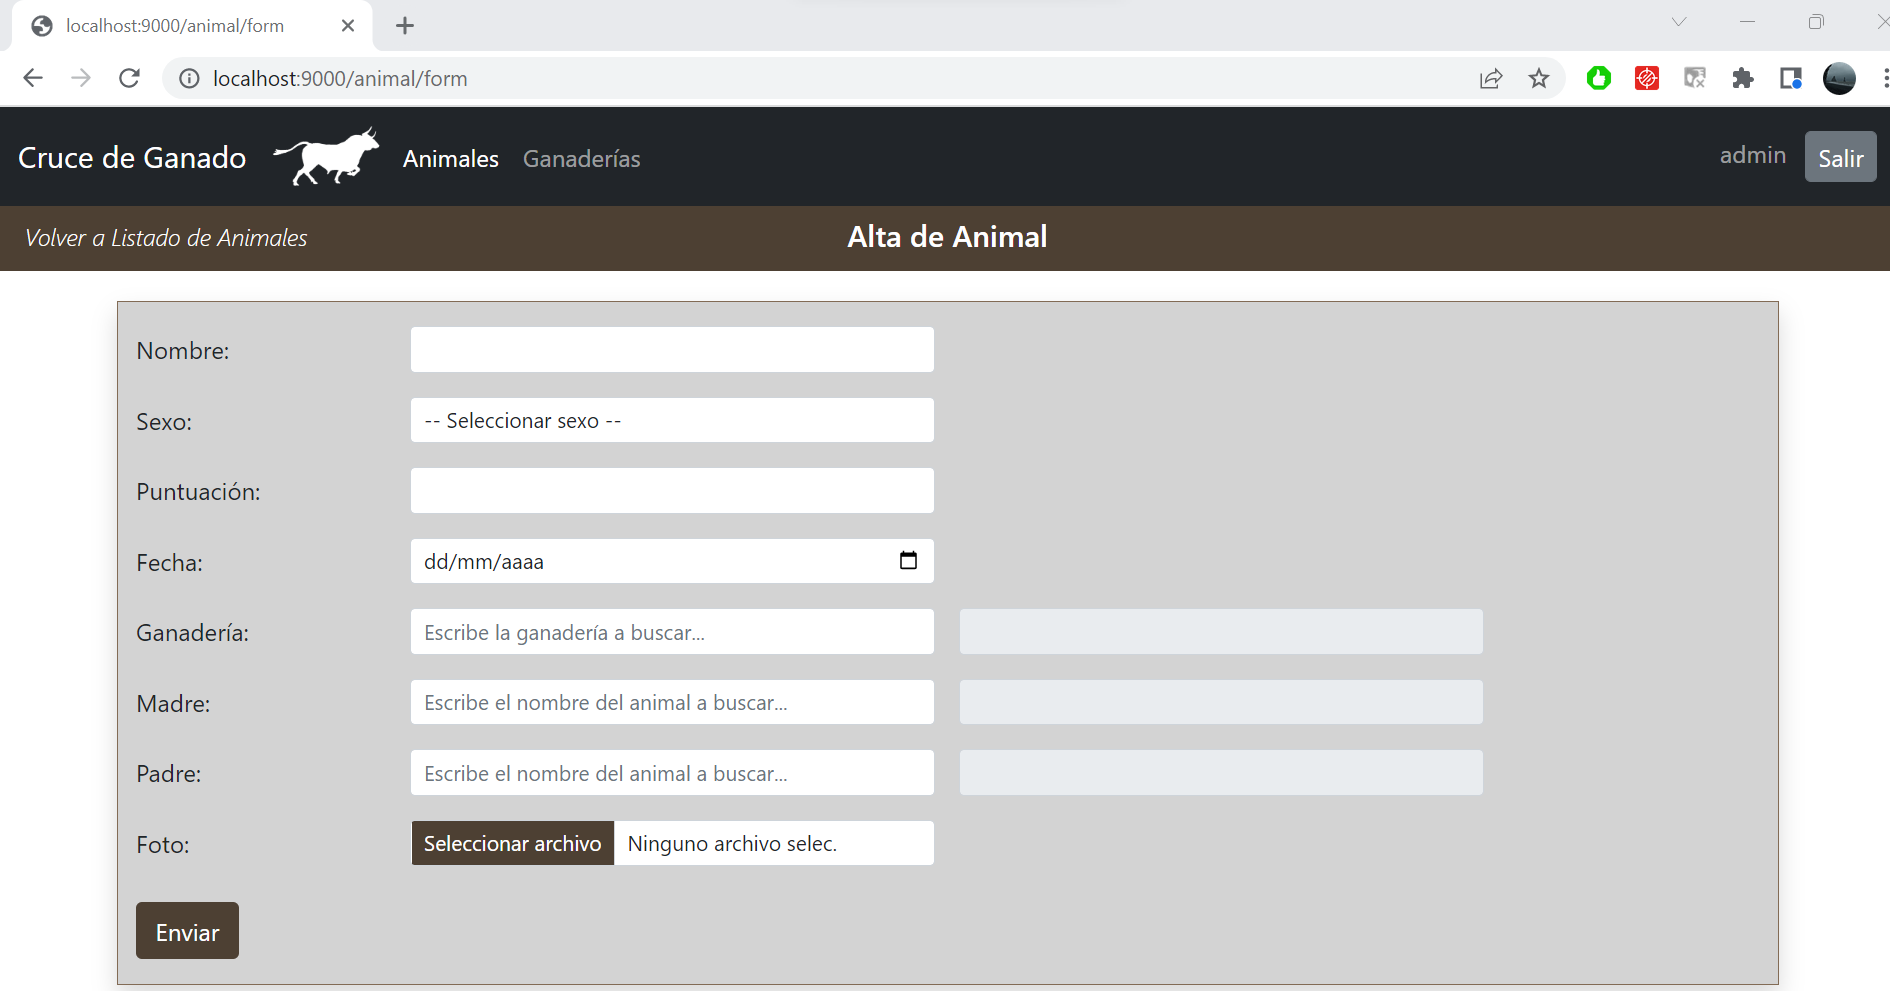Toggle the browser side panel
The height and width of the screenshot is (991, 1890).
[1791, 78]
